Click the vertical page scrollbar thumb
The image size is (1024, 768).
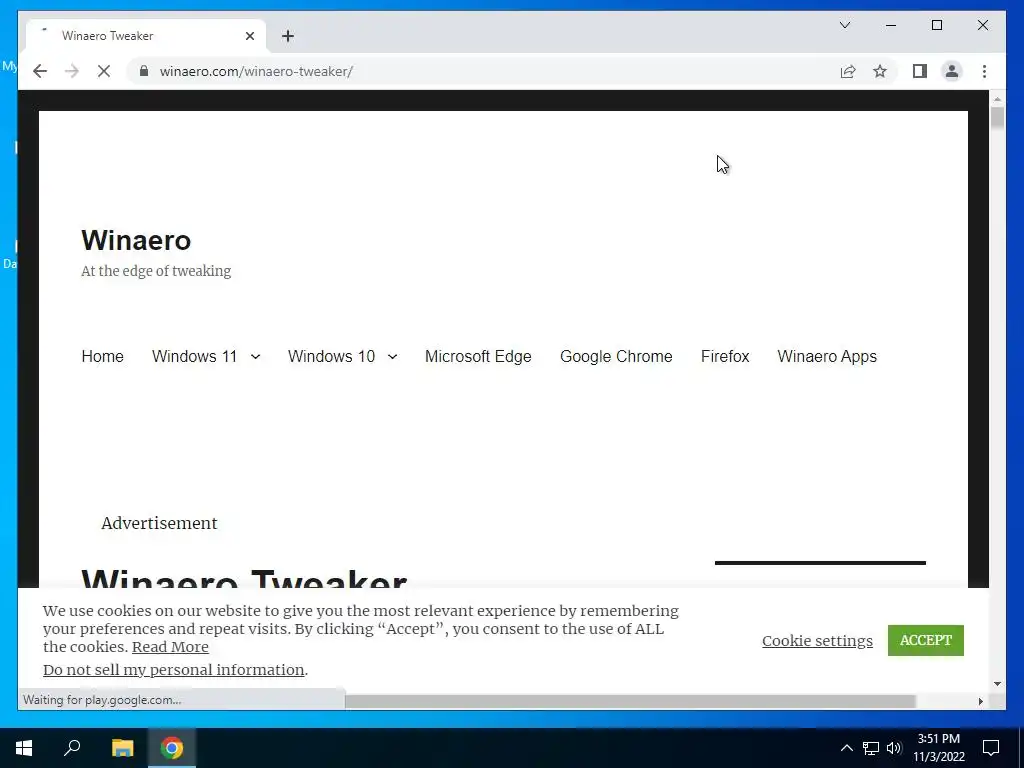pos(997,118)
